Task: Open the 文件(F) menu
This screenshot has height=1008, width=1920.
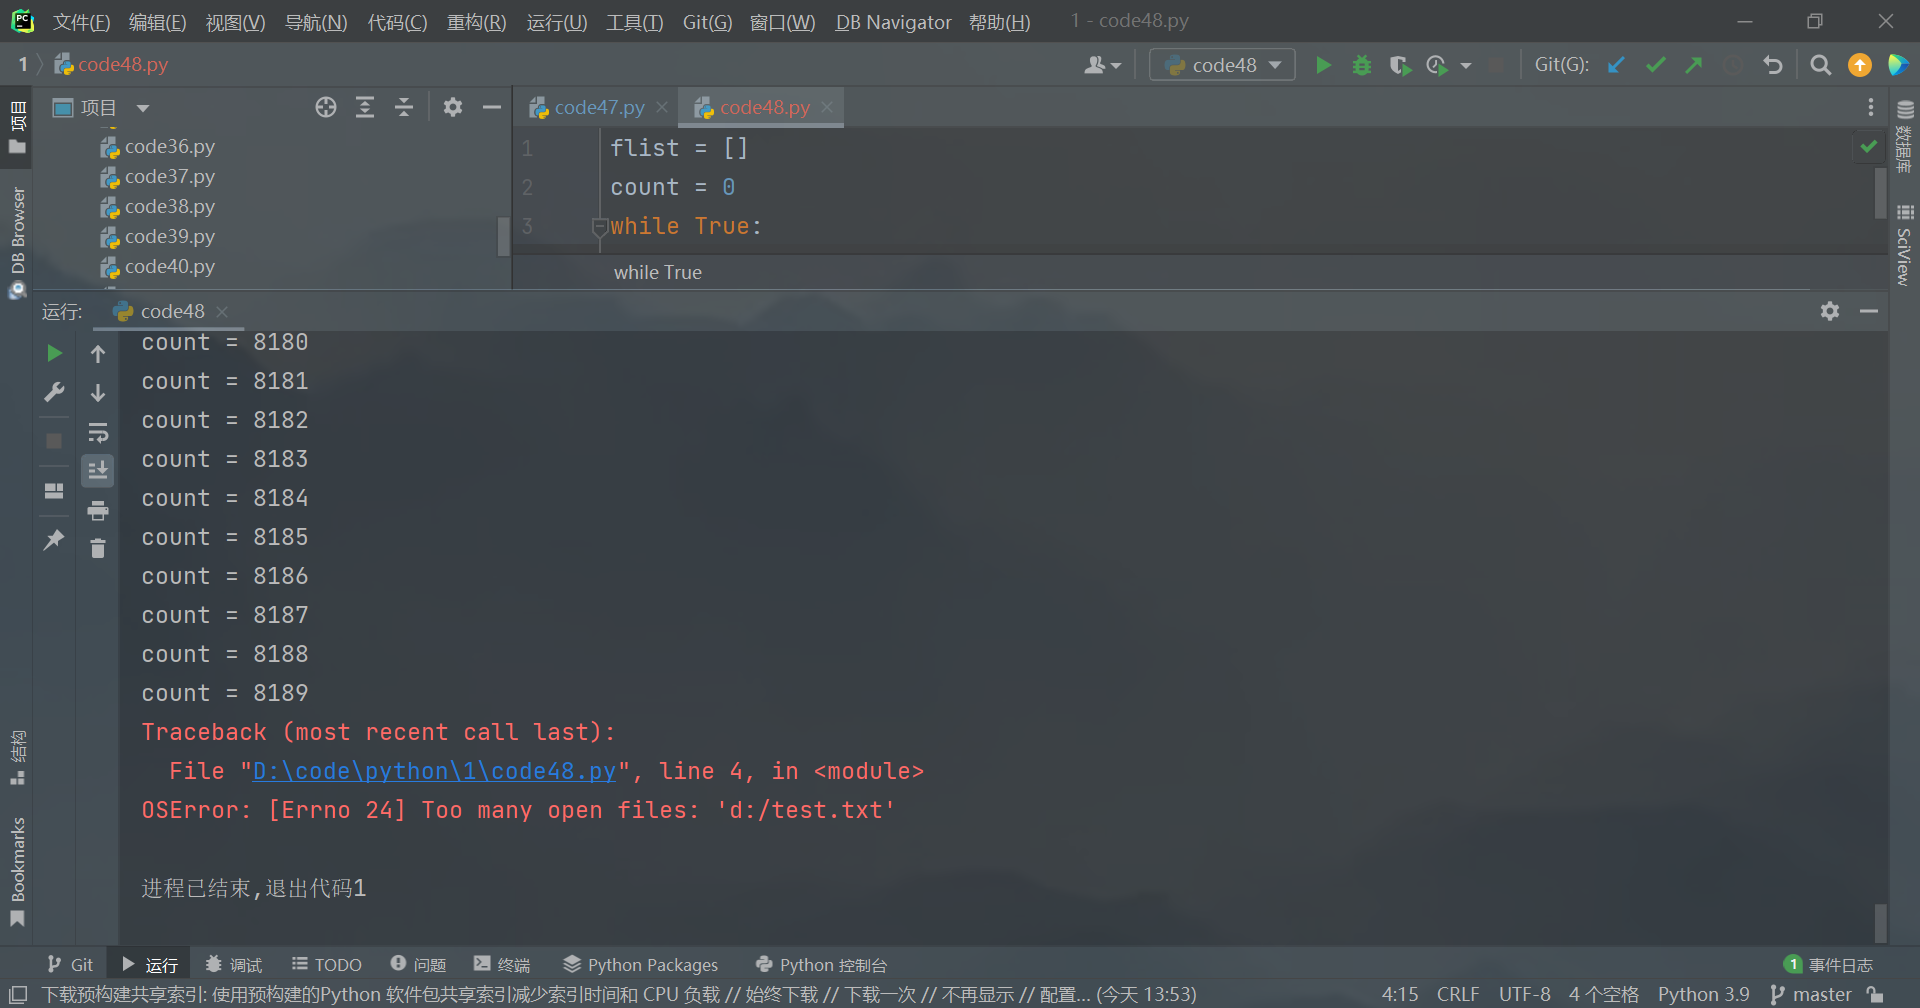Action: point(81,22)
